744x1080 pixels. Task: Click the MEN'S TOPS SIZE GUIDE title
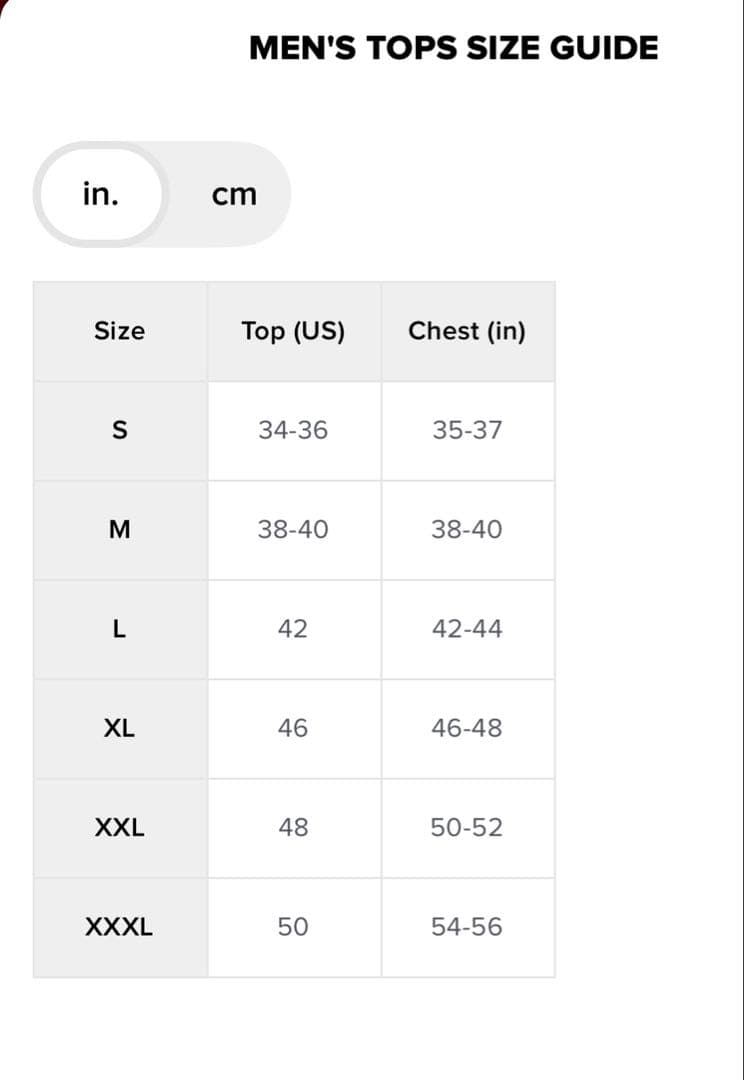coord(453,47)
